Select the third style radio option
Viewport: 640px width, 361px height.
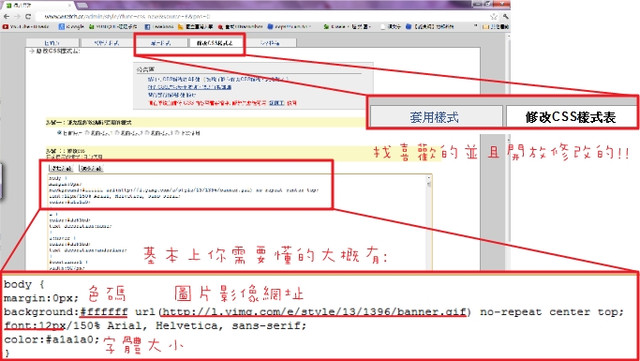[x=117, y=133]
